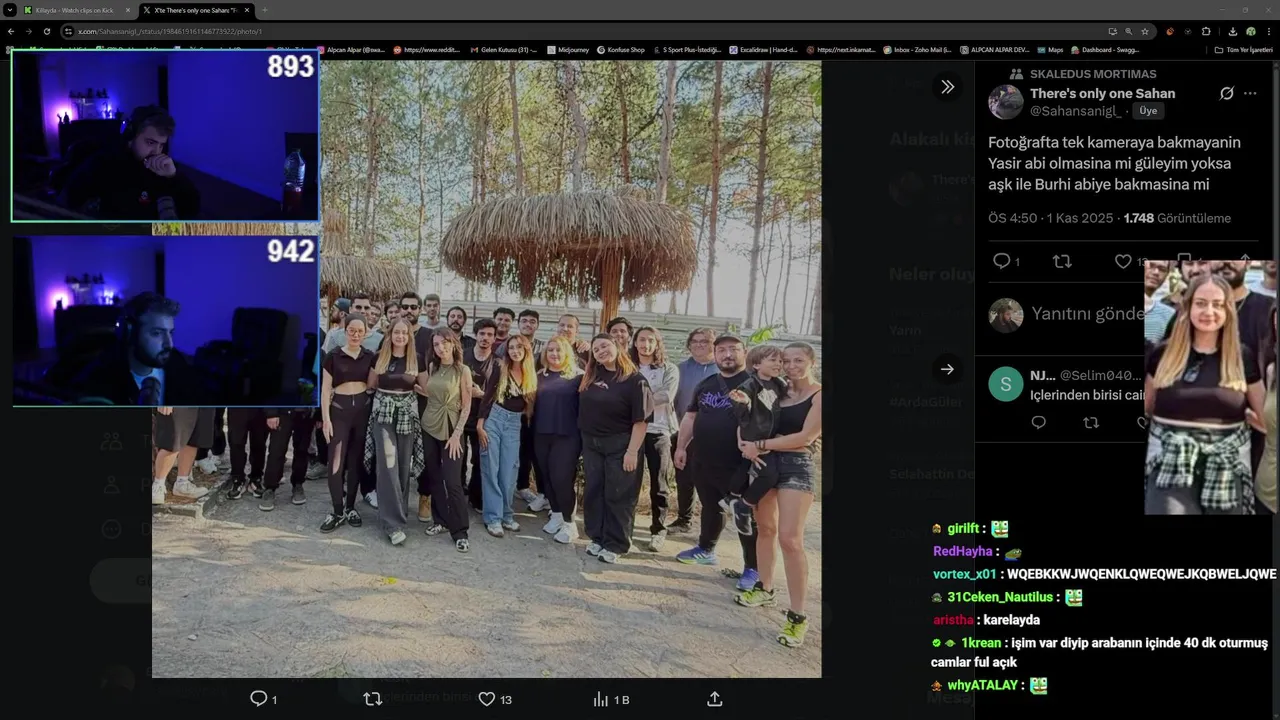Click the zoom magnifier icon in address bar
Screen dimensions: 1280x720
[x=1129, y=31]
